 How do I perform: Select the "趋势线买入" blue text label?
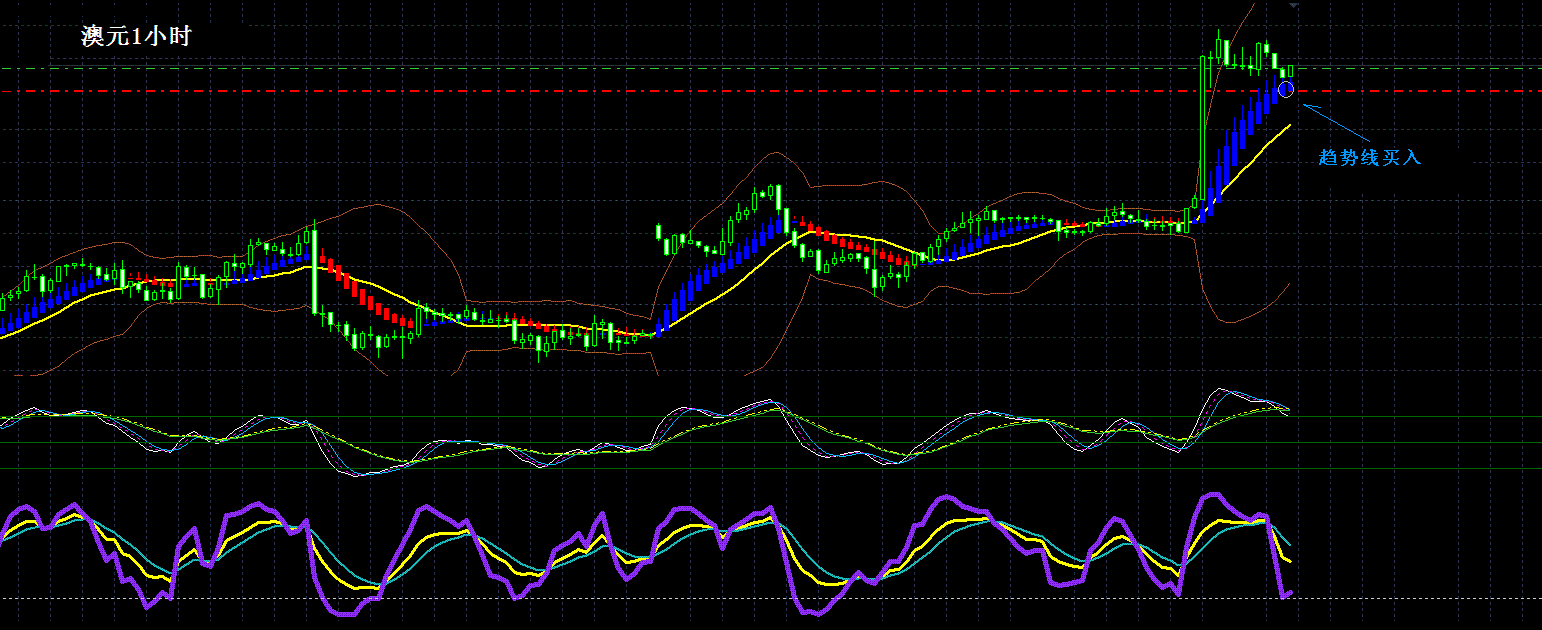(1369, 157)
